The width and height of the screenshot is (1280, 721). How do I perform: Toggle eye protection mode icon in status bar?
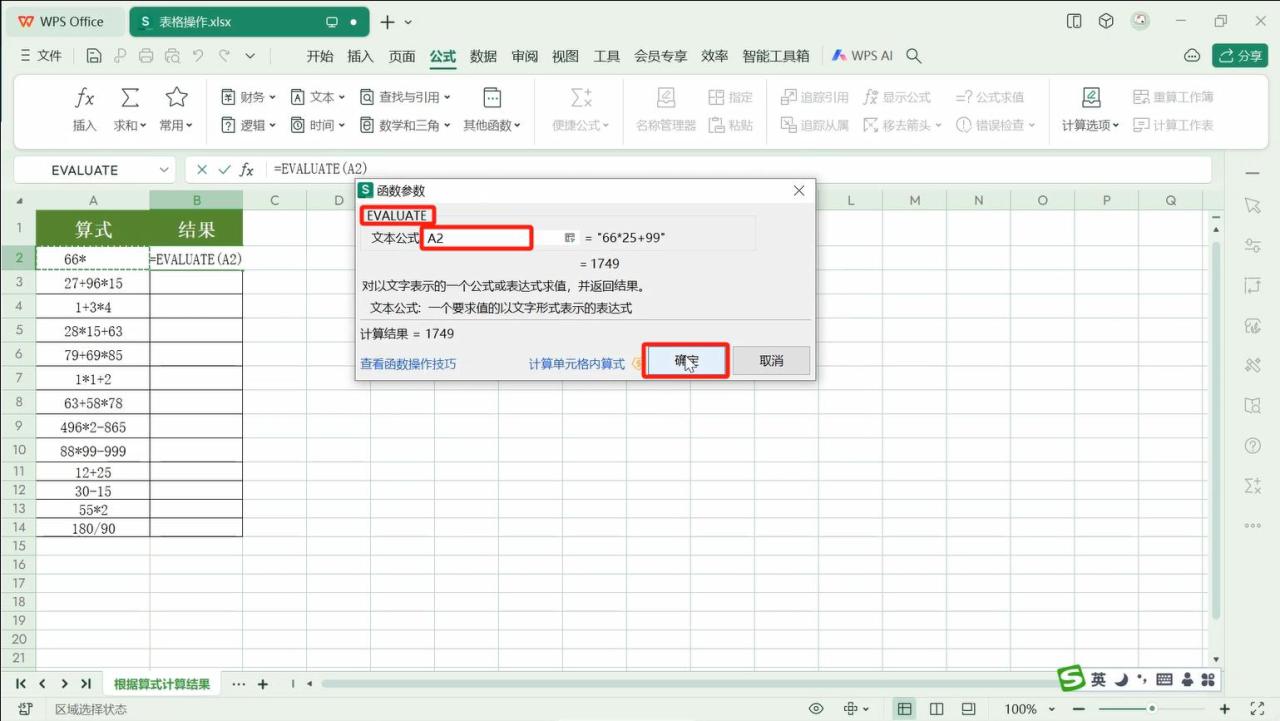pyautogui.click(x=816, y=709)
